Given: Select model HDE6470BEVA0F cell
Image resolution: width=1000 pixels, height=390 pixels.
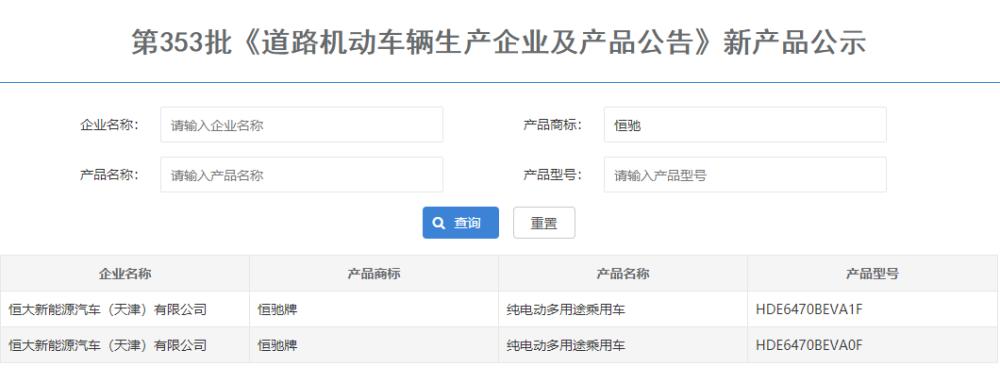Looking at the screenshot, I should [x=872, y=345].
